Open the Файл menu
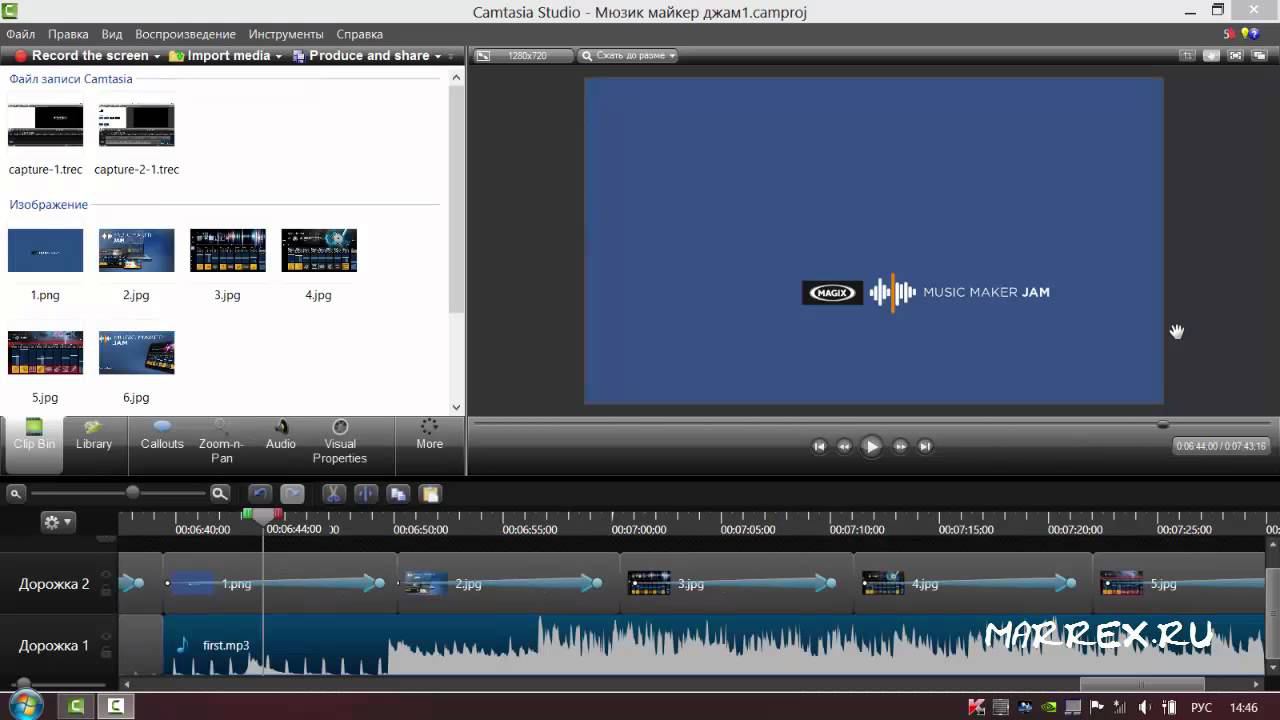The image size is (1280, 720). (x=20, y=34)
